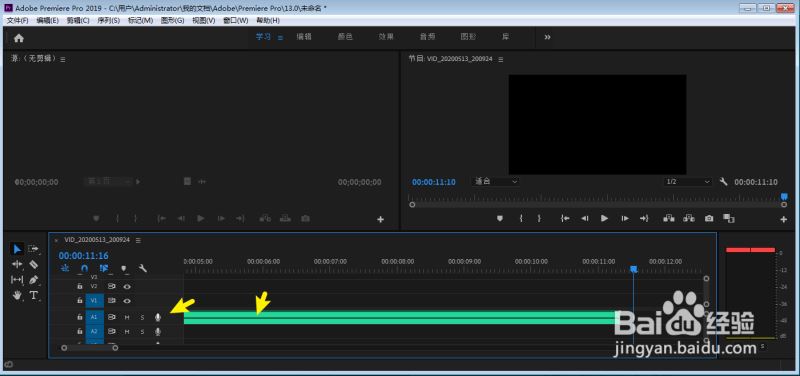Screen dimensions: 800x376
Task: Select the Slip tool
Action: [17, 280]
